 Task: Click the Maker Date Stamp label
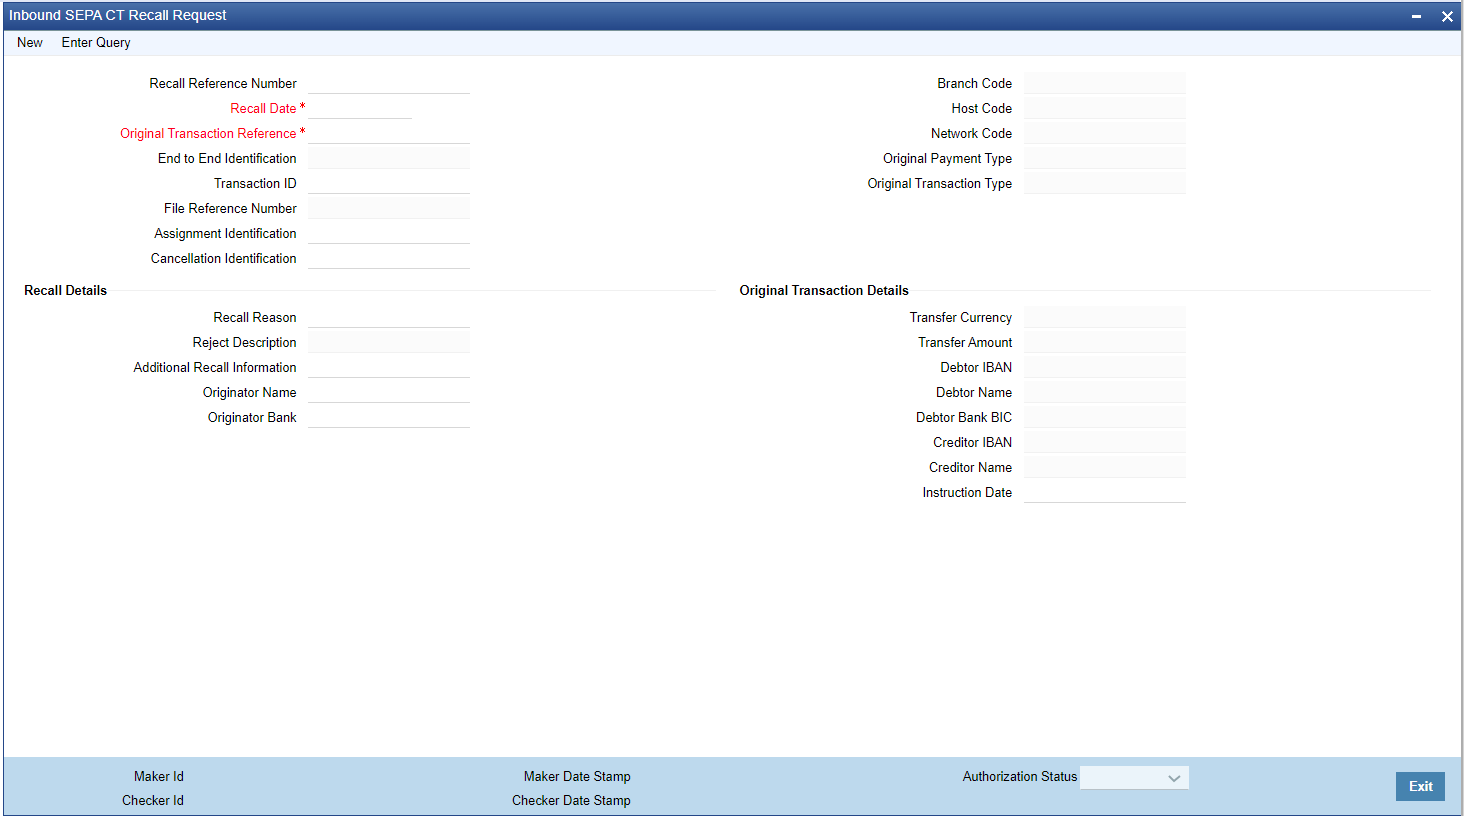[577, 776]
